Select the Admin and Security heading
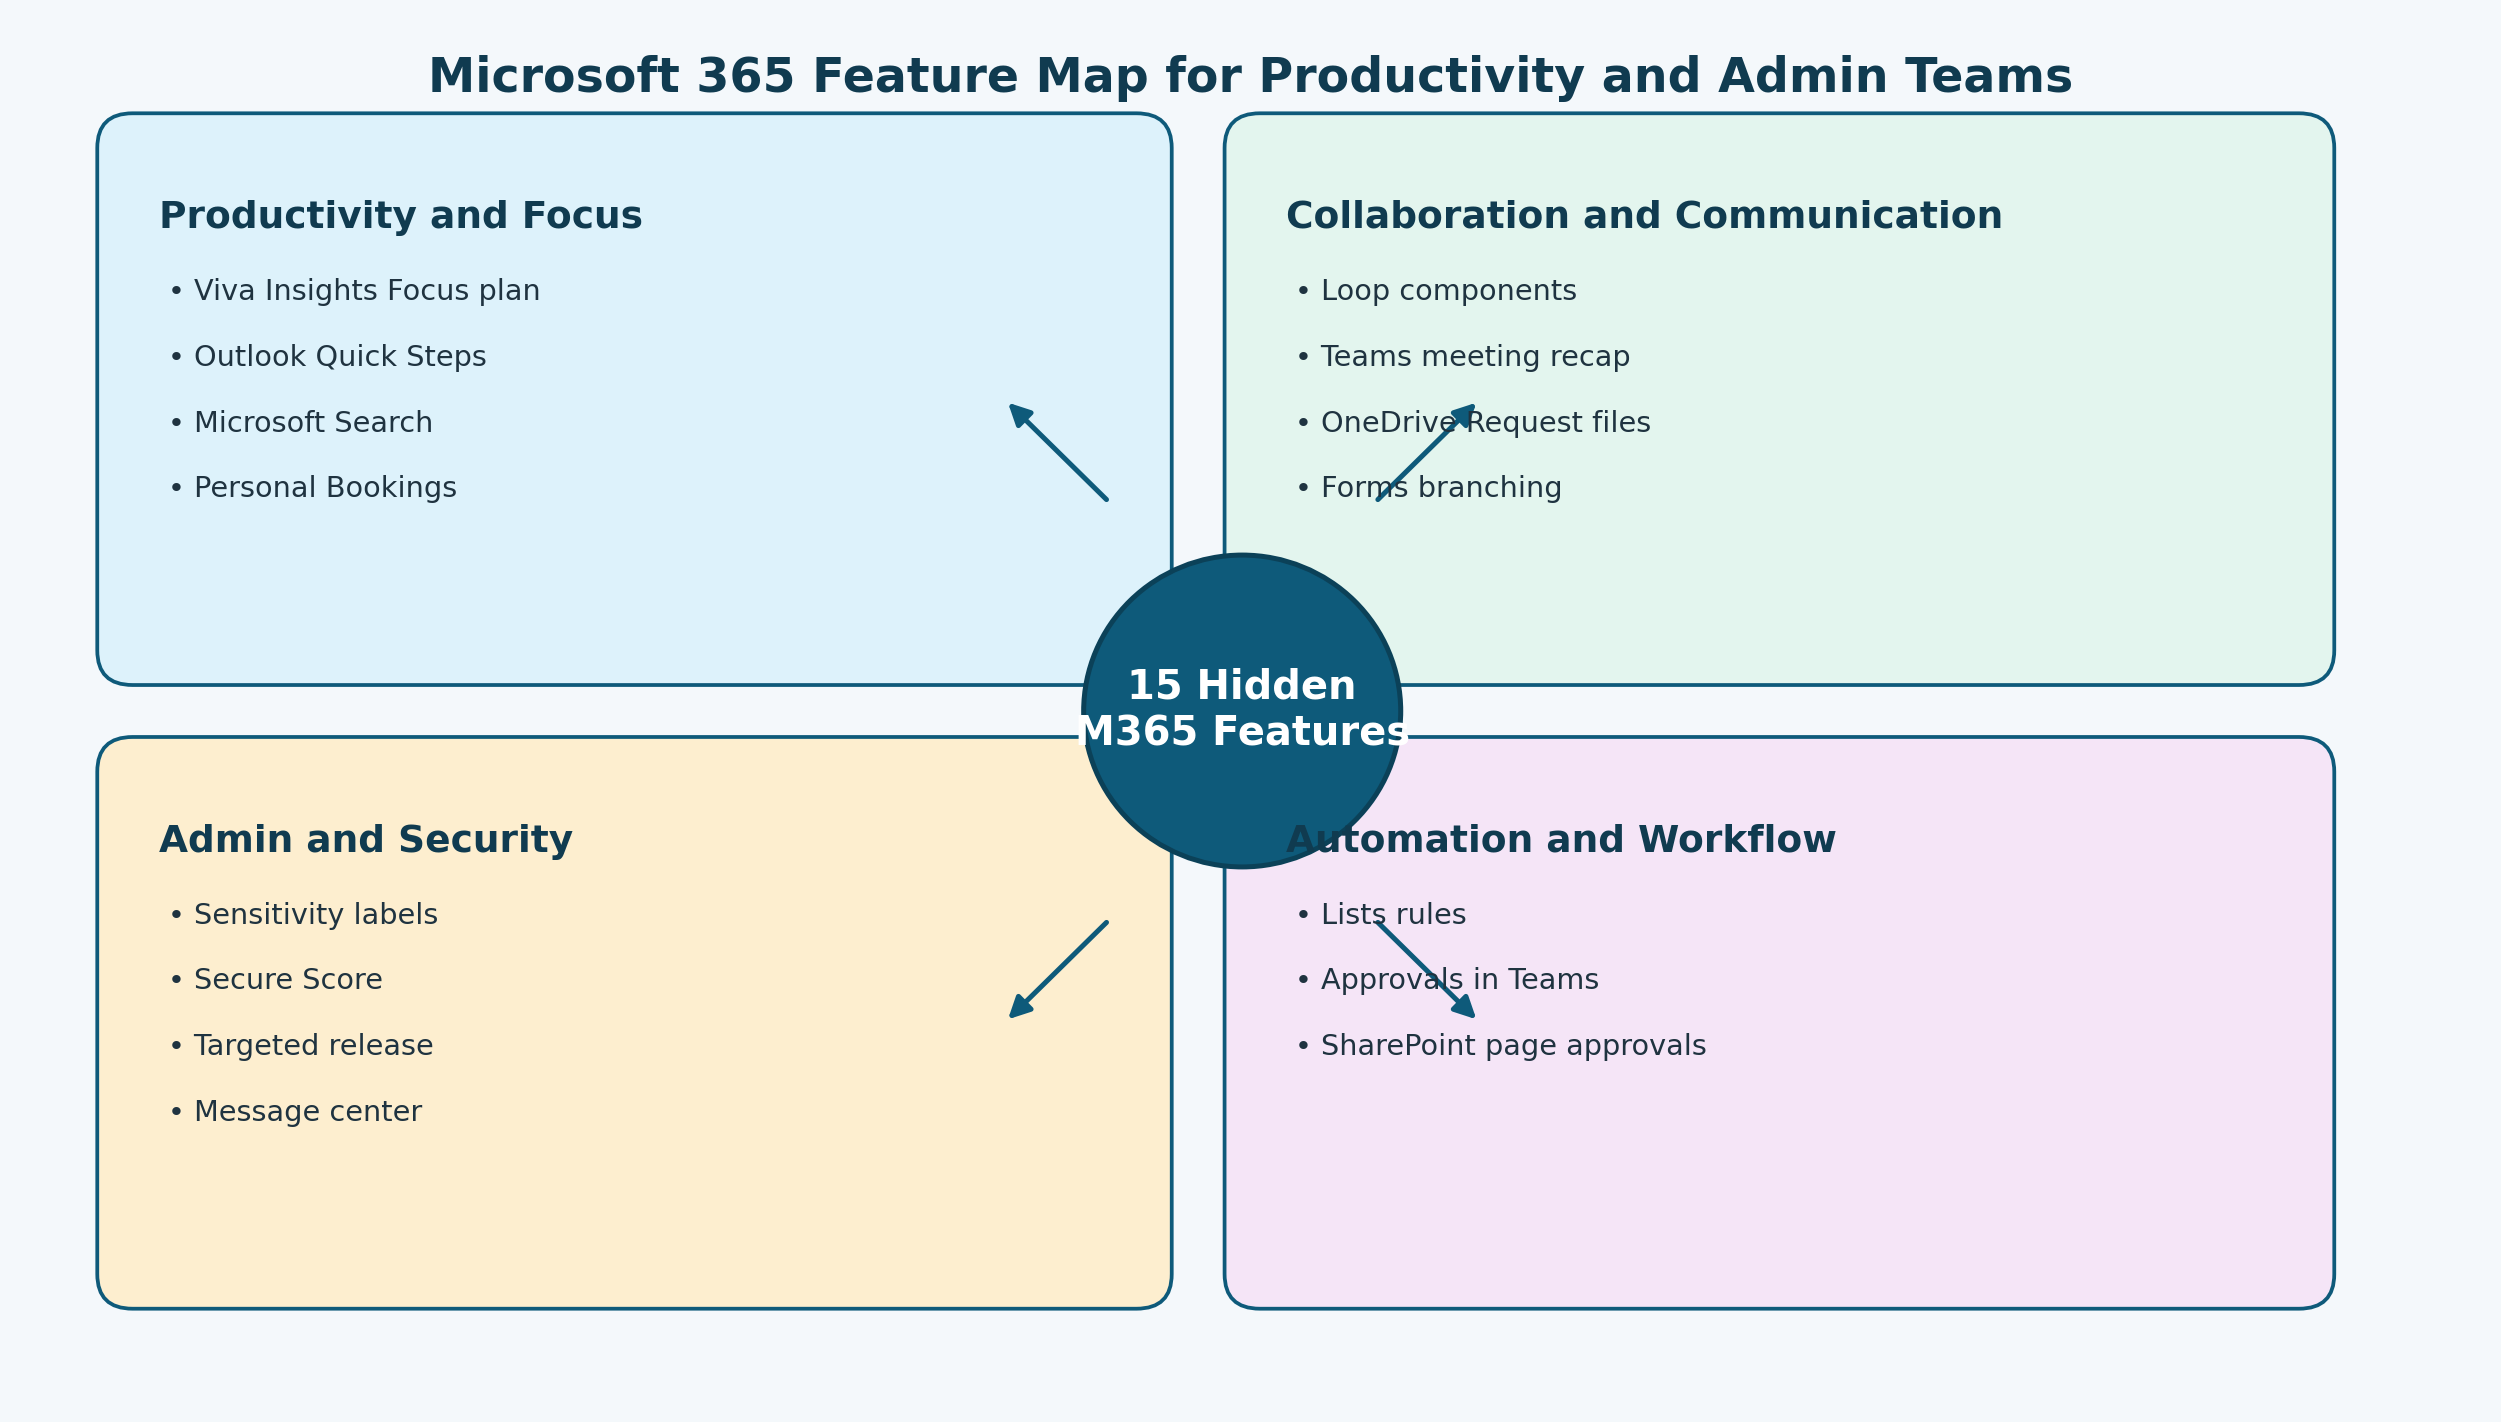Screen dimensions: 2501x1422 click(366, 840)
